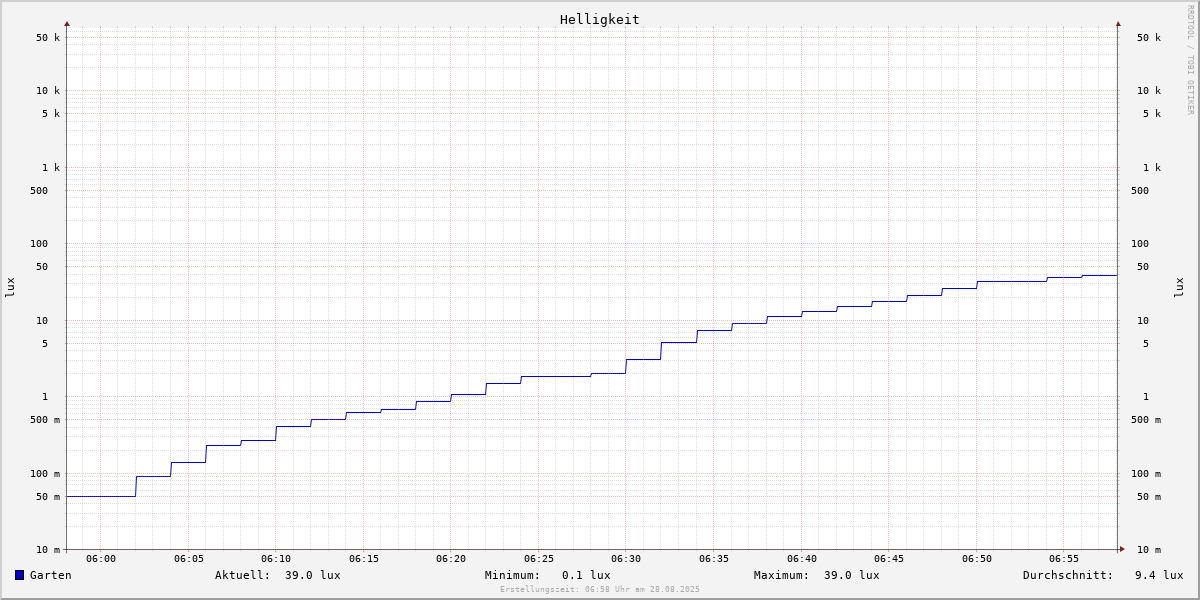
Task: Click the 06:55 time axis label
Action: (1064, 559)
